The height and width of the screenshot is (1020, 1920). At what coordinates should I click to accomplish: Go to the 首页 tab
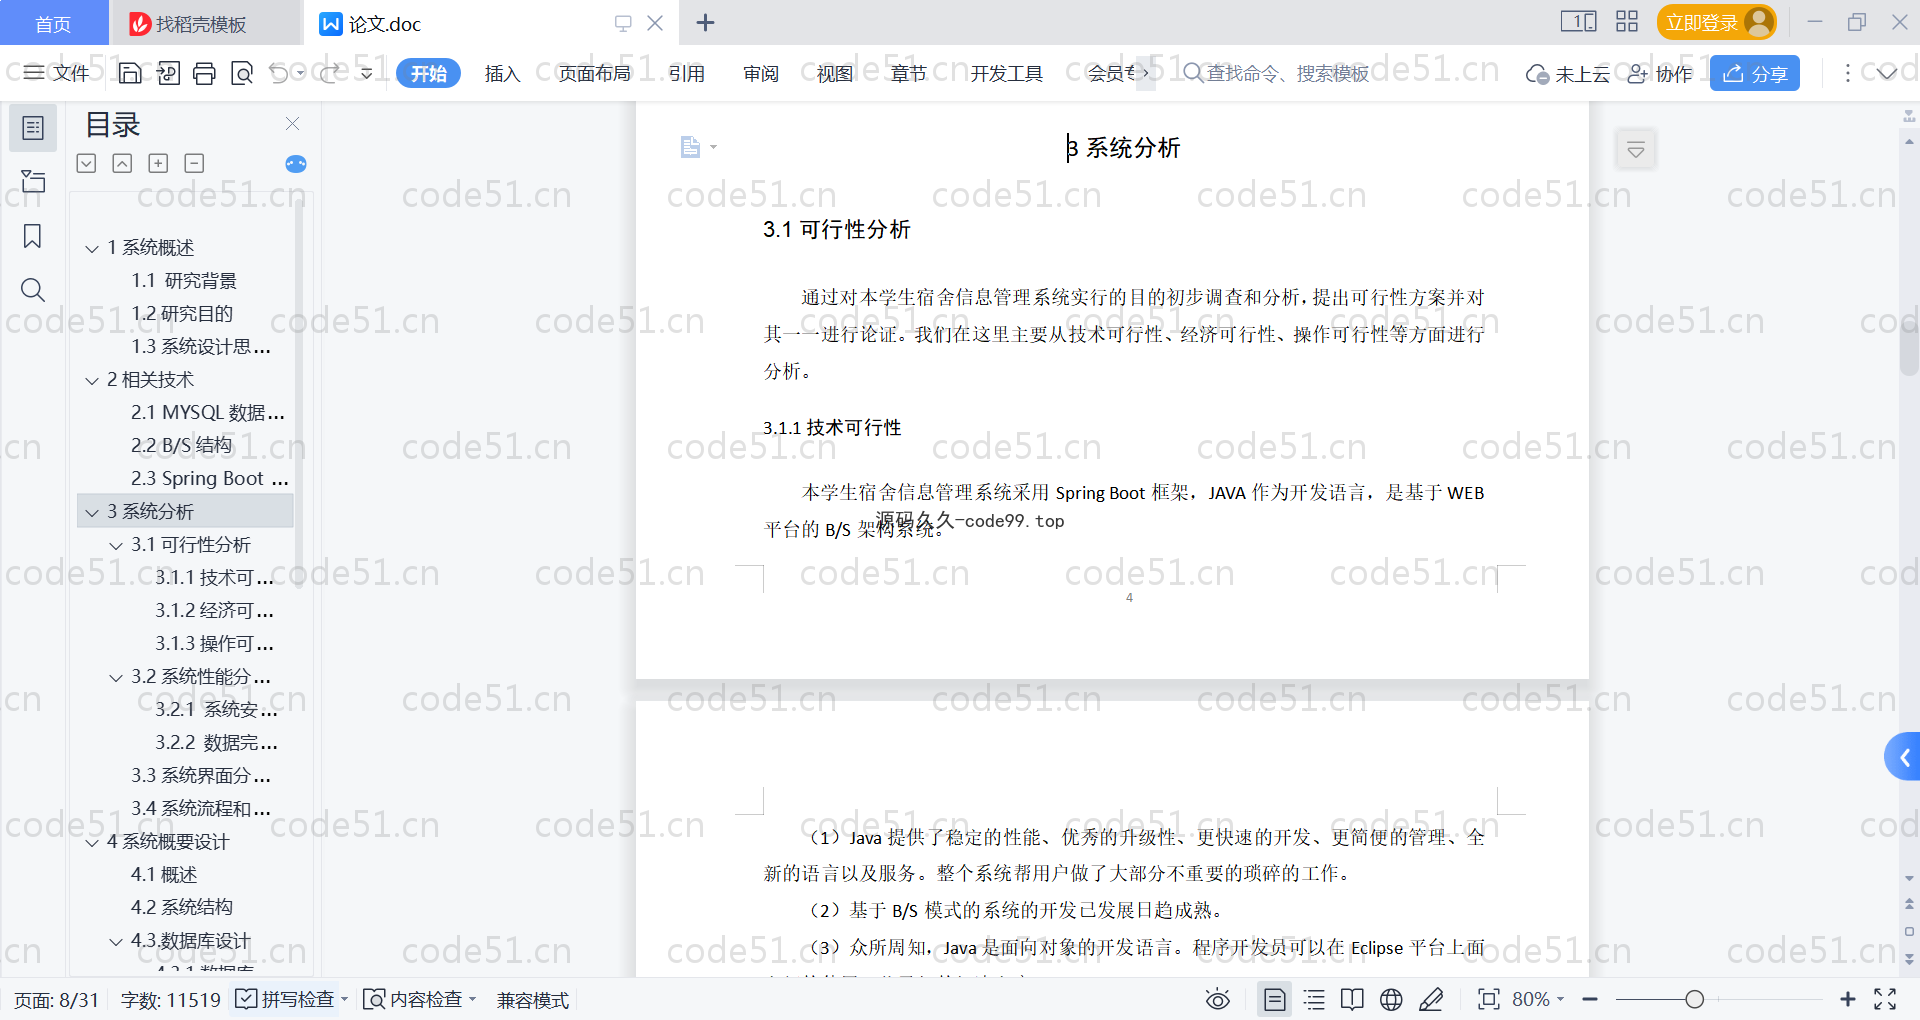53,23
